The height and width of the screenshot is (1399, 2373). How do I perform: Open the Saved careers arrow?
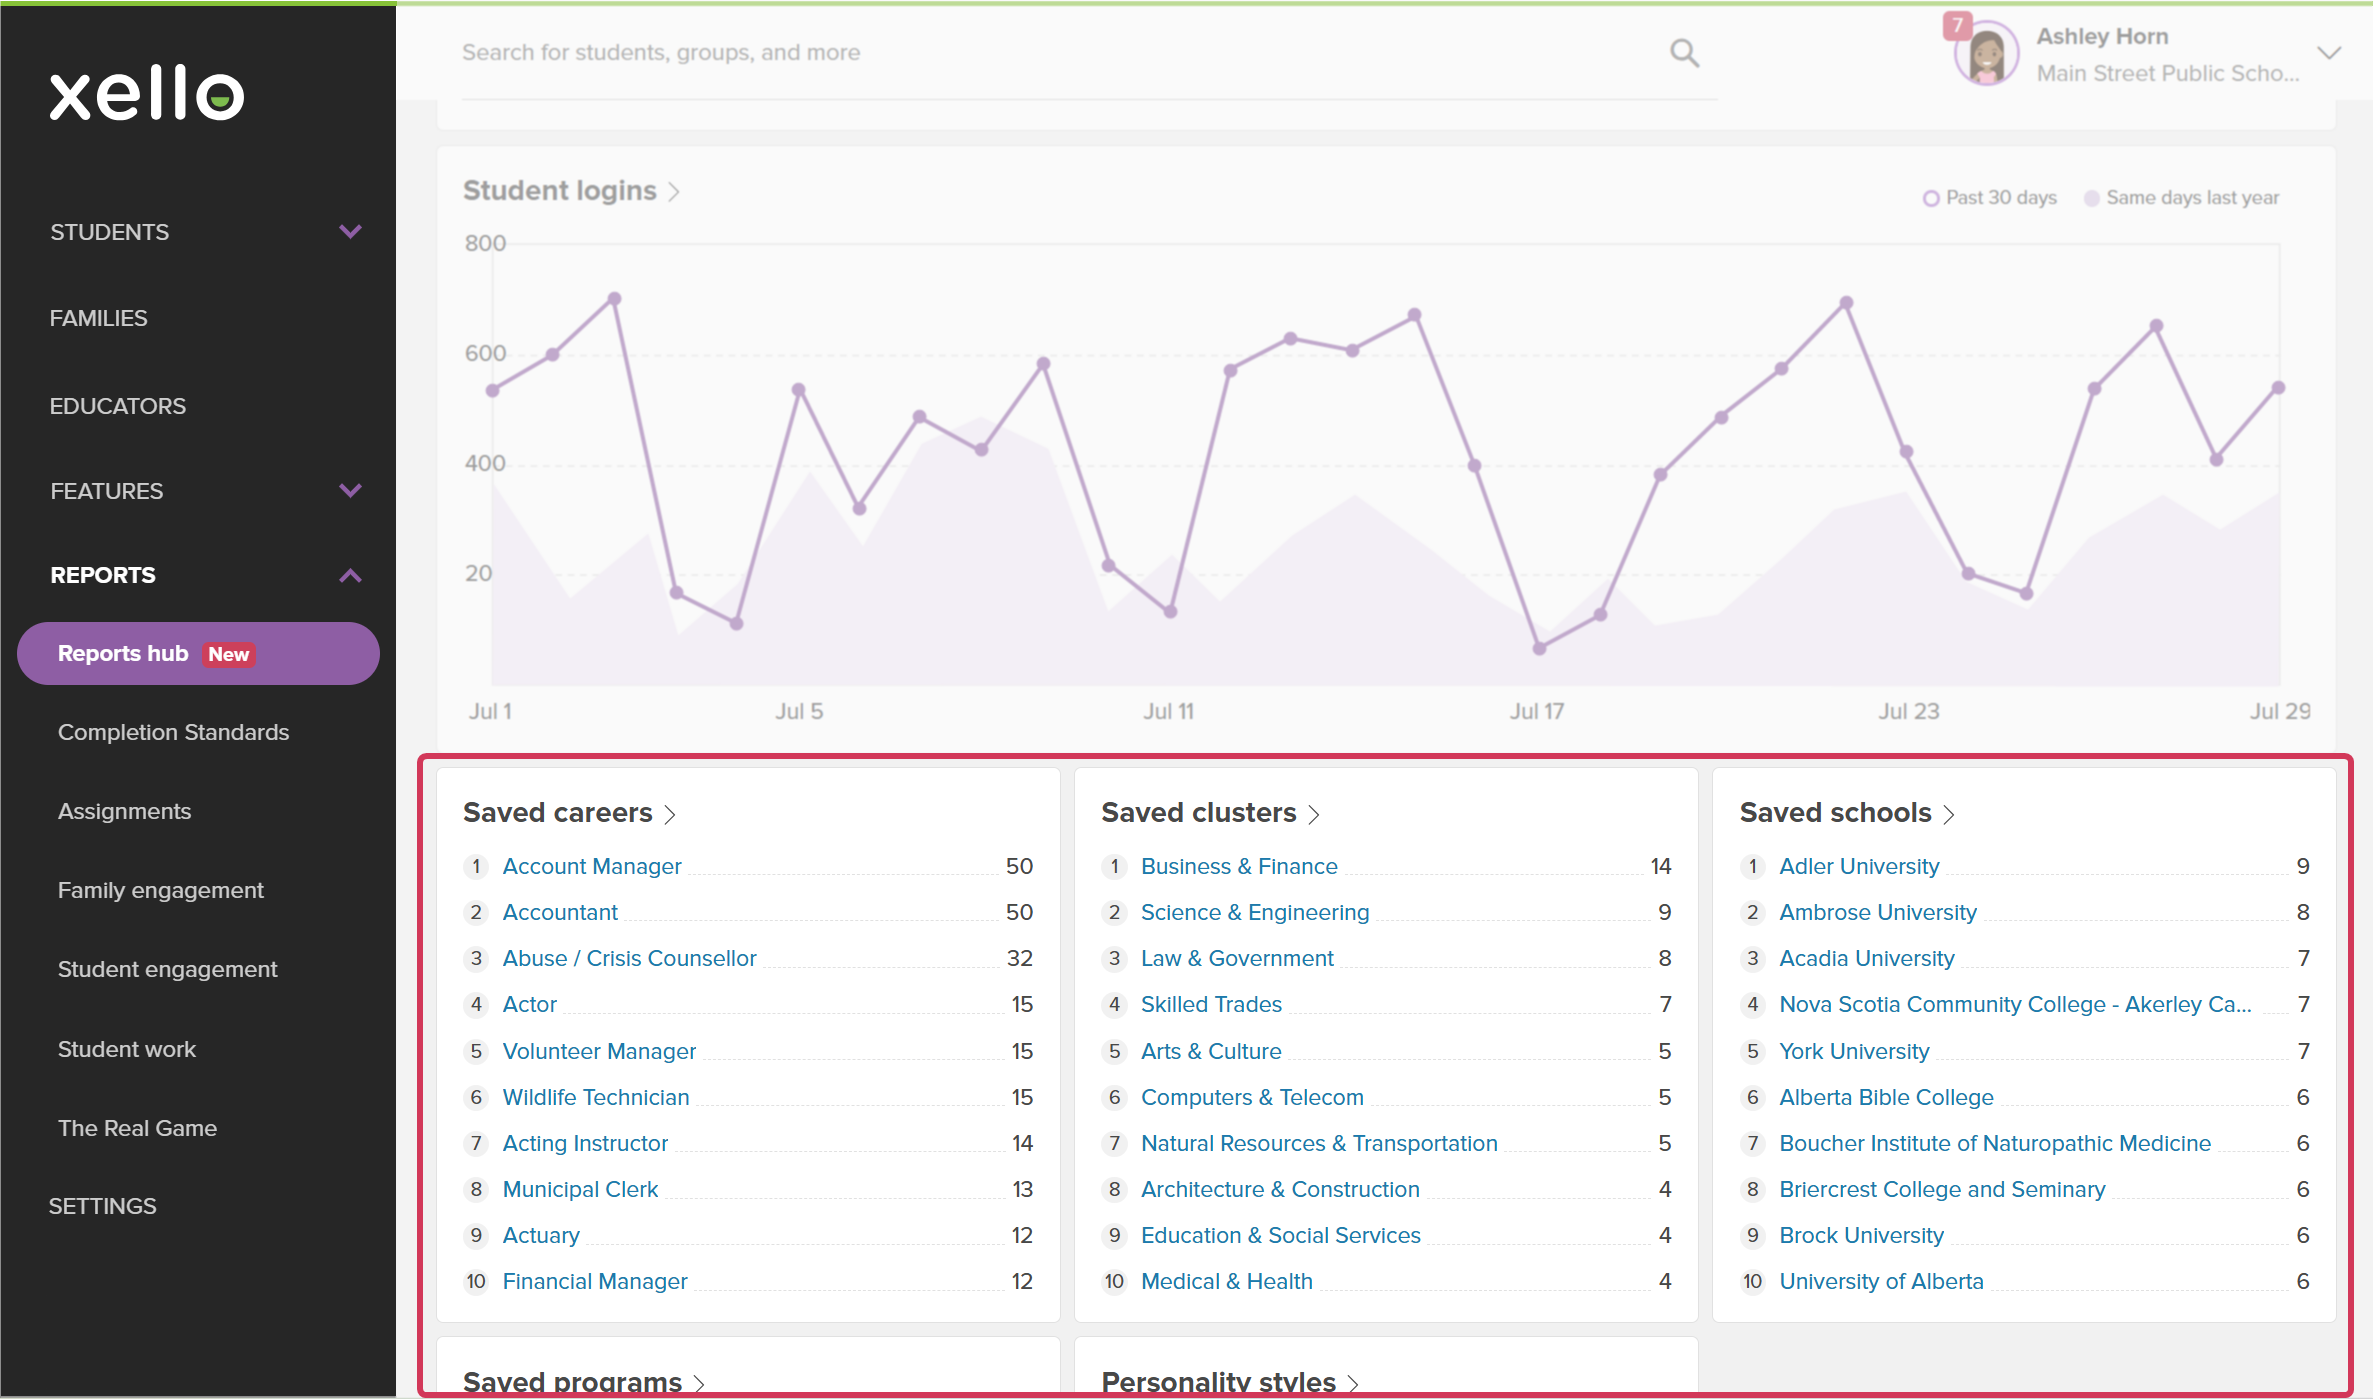pyautogui.click(x=670, y=815)
